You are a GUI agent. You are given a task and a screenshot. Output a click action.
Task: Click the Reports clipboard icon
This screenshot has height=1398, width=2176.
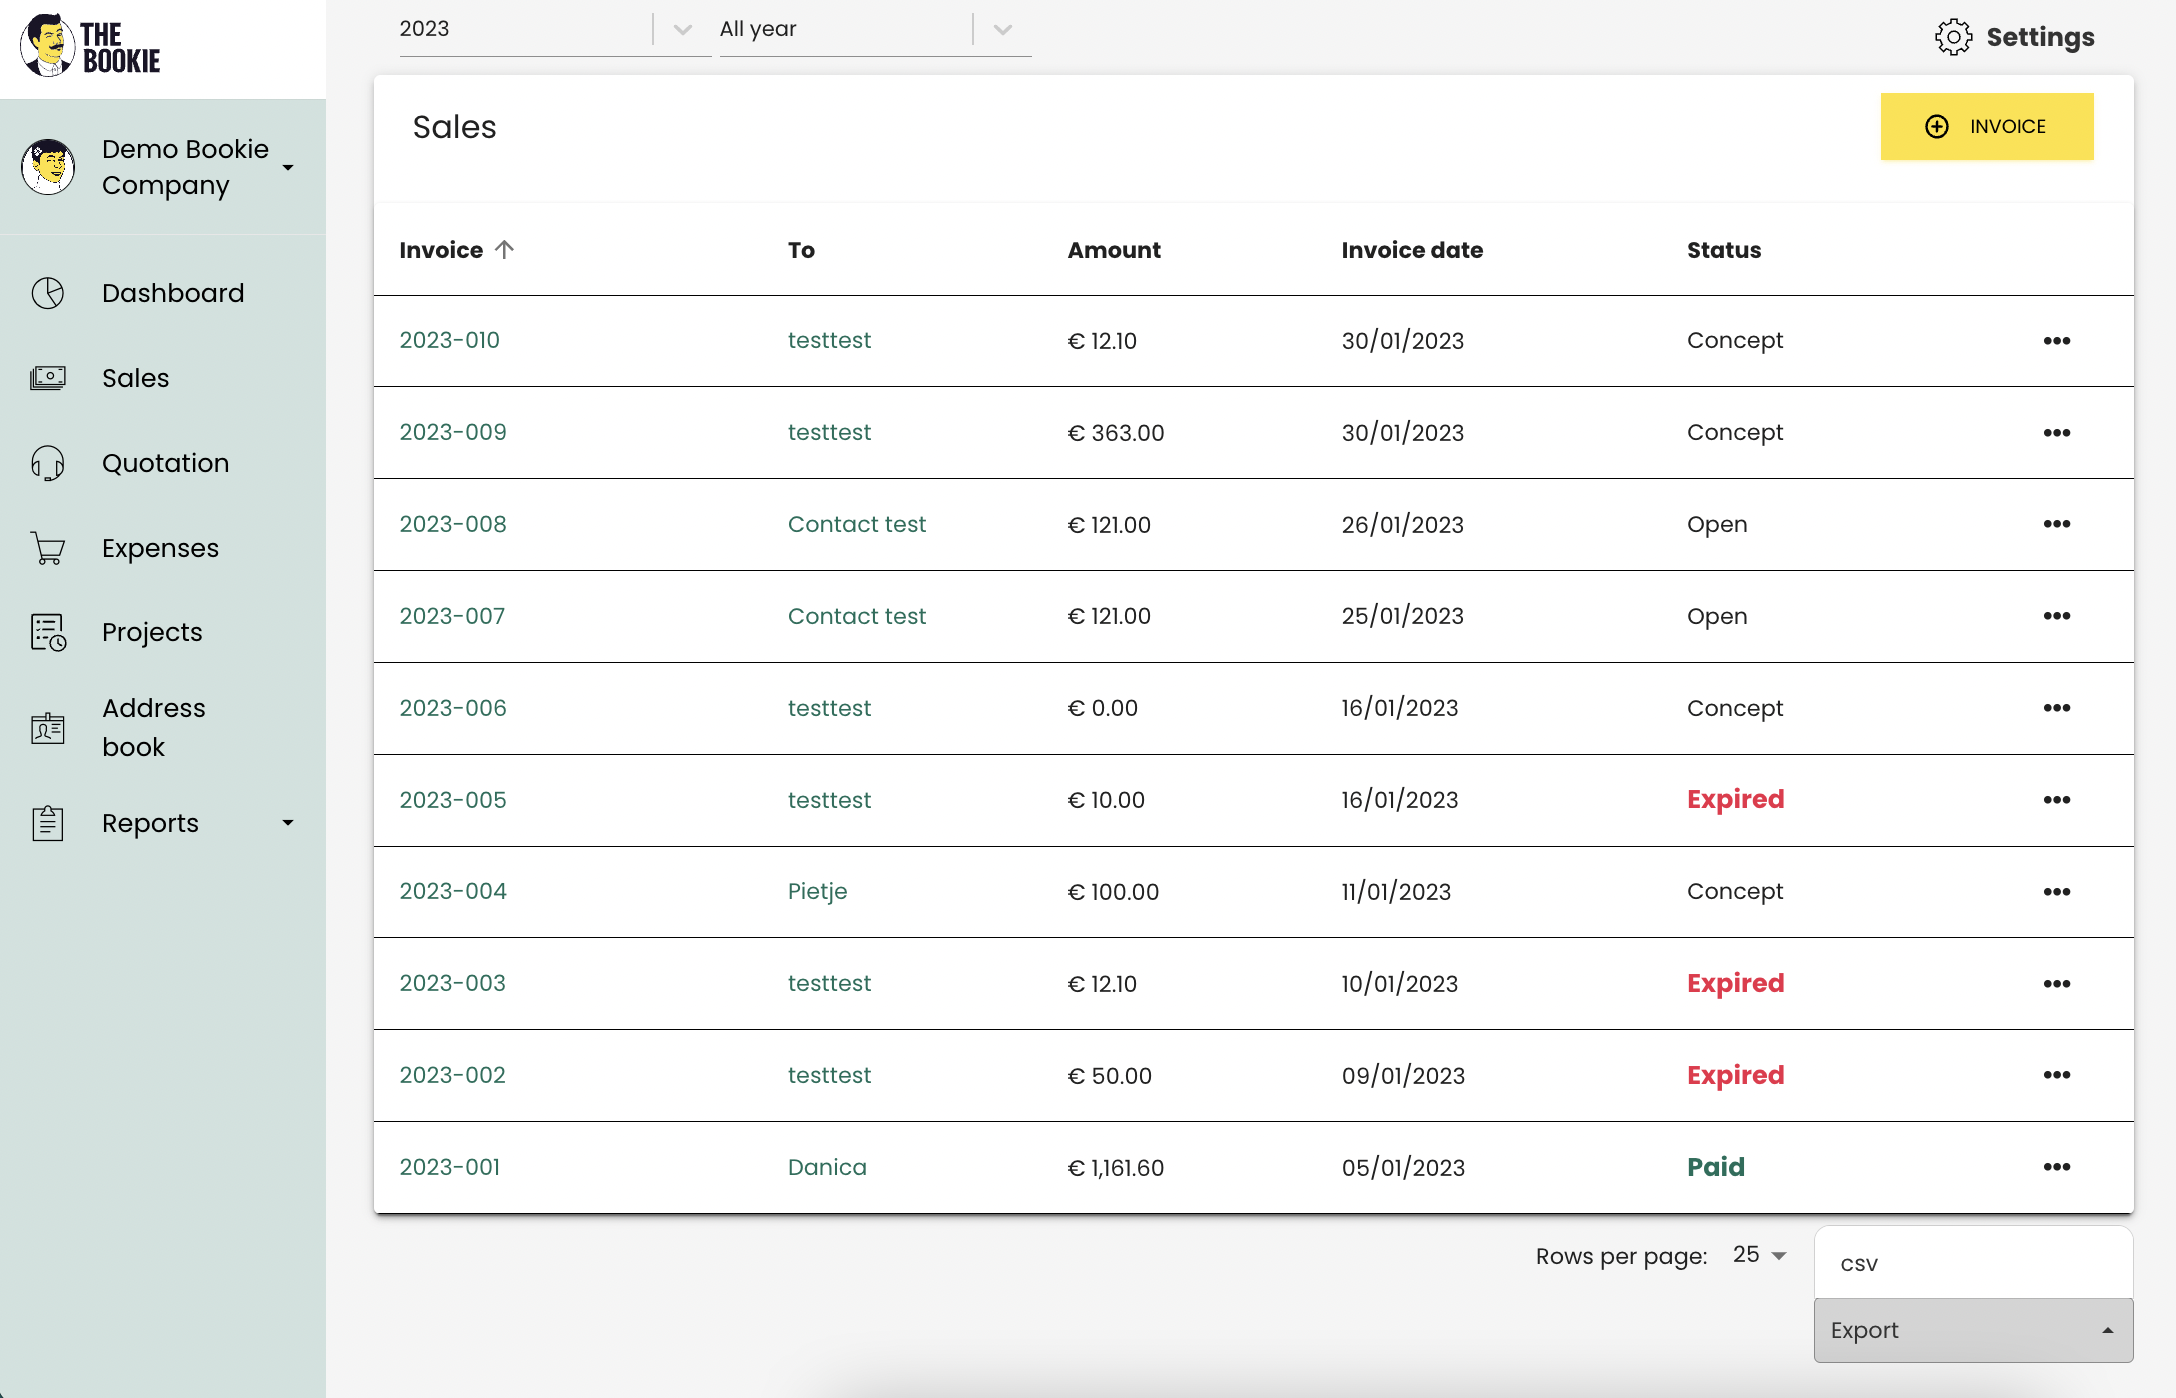click(48, 823)
